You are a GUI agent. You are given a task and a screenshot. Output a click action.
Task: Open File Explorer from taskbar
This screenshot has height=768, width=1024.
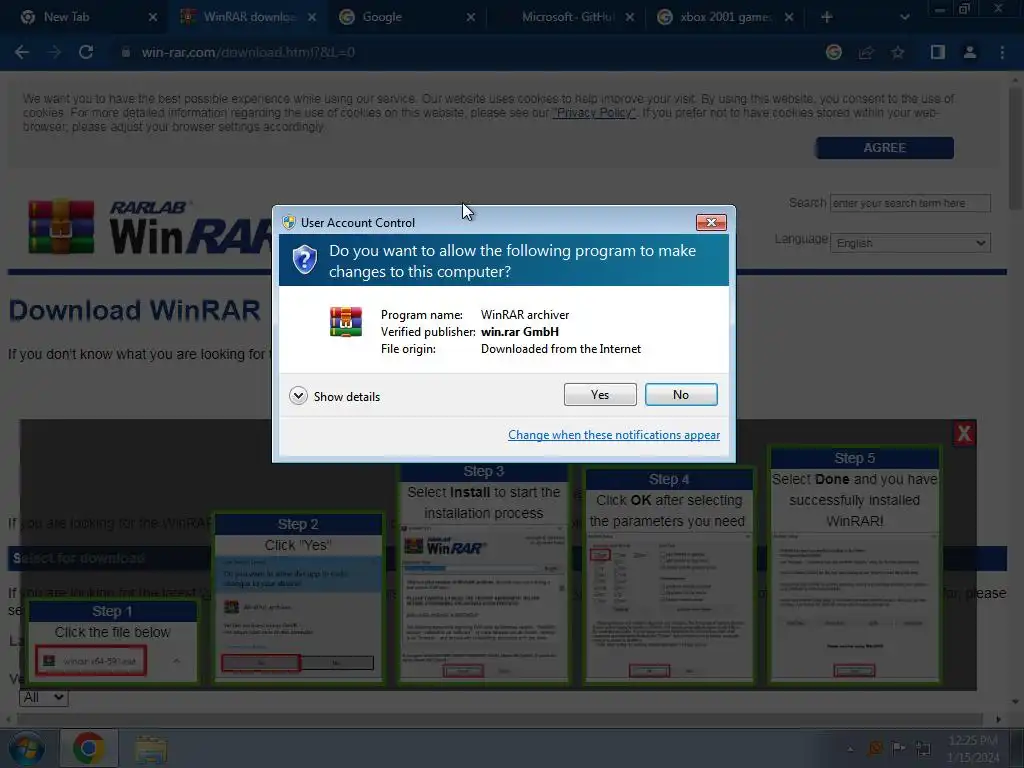151,749
